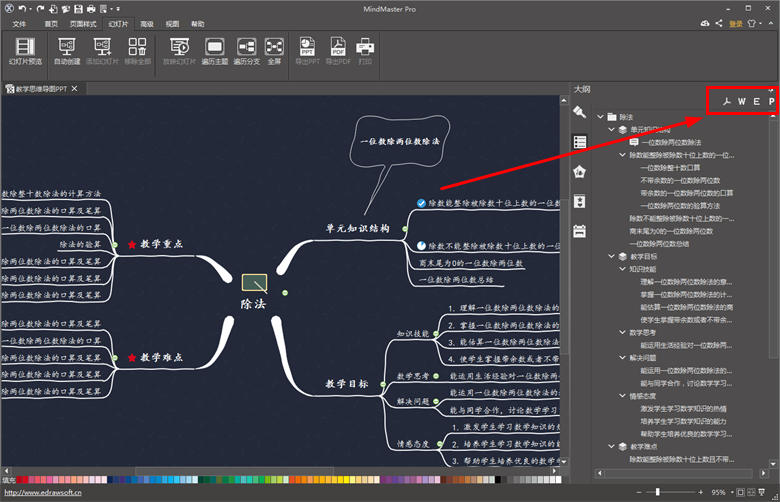The width and height of the screenshot is (780, 502).
Task: Collapse the 解决问题 outline node
Action: click(622, 357)
